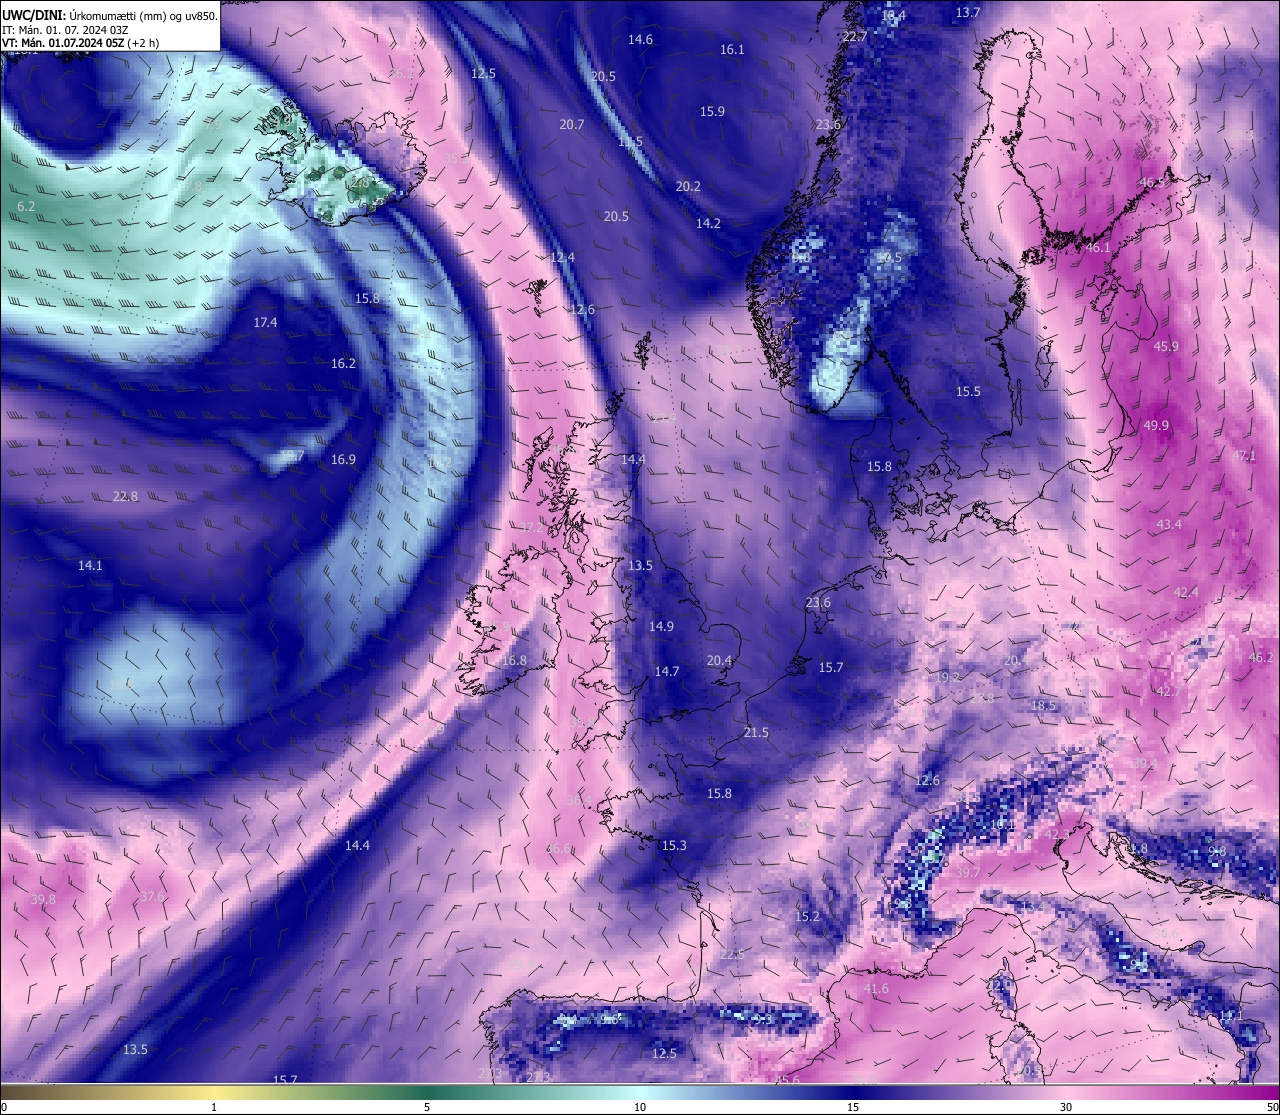
Task: Click the map value '14.9' over England
Action: (x=661, y=627)
